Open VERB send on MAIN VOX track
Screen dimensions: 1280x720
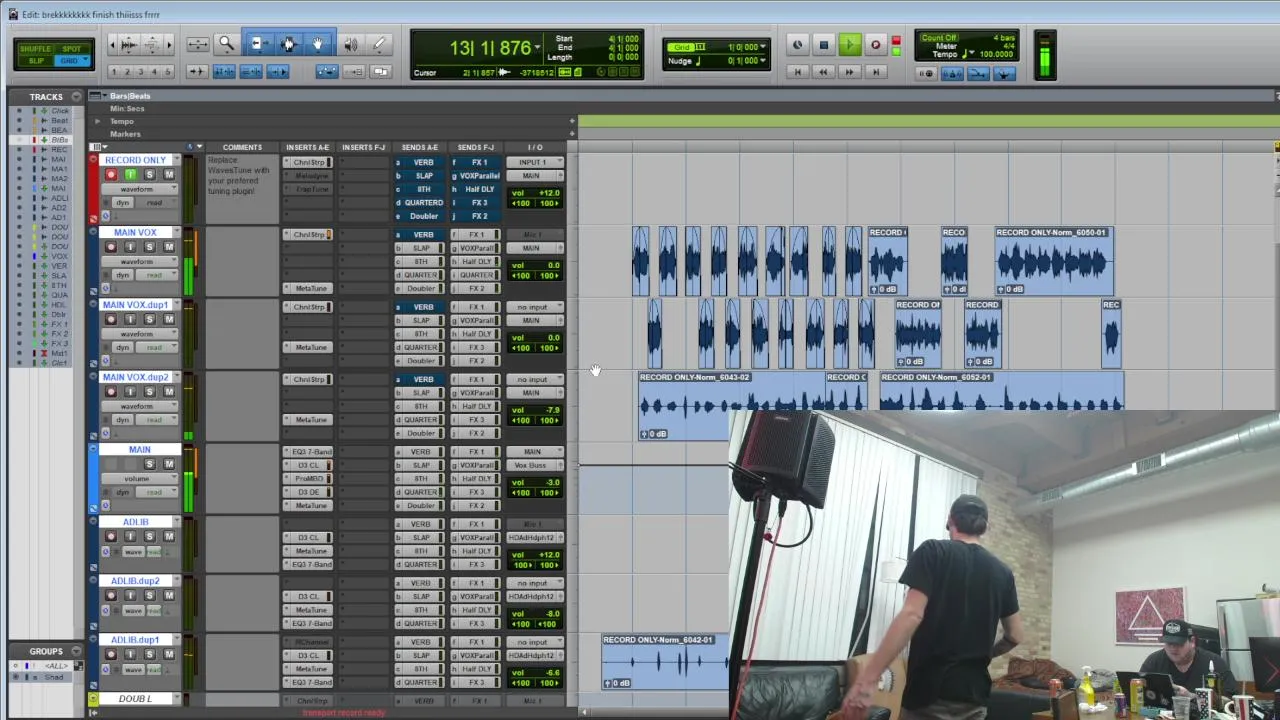(x=423, y=235)
